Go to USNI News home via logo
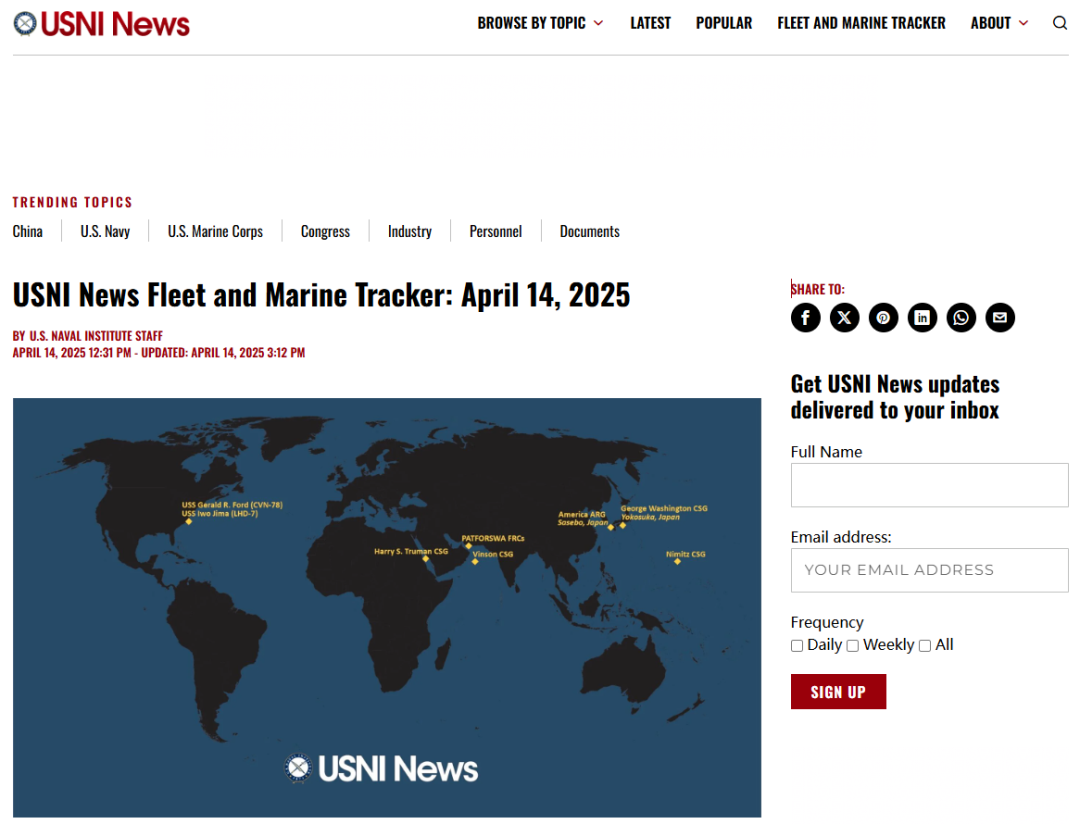1080x824 pixels. (x=101, y=23)
